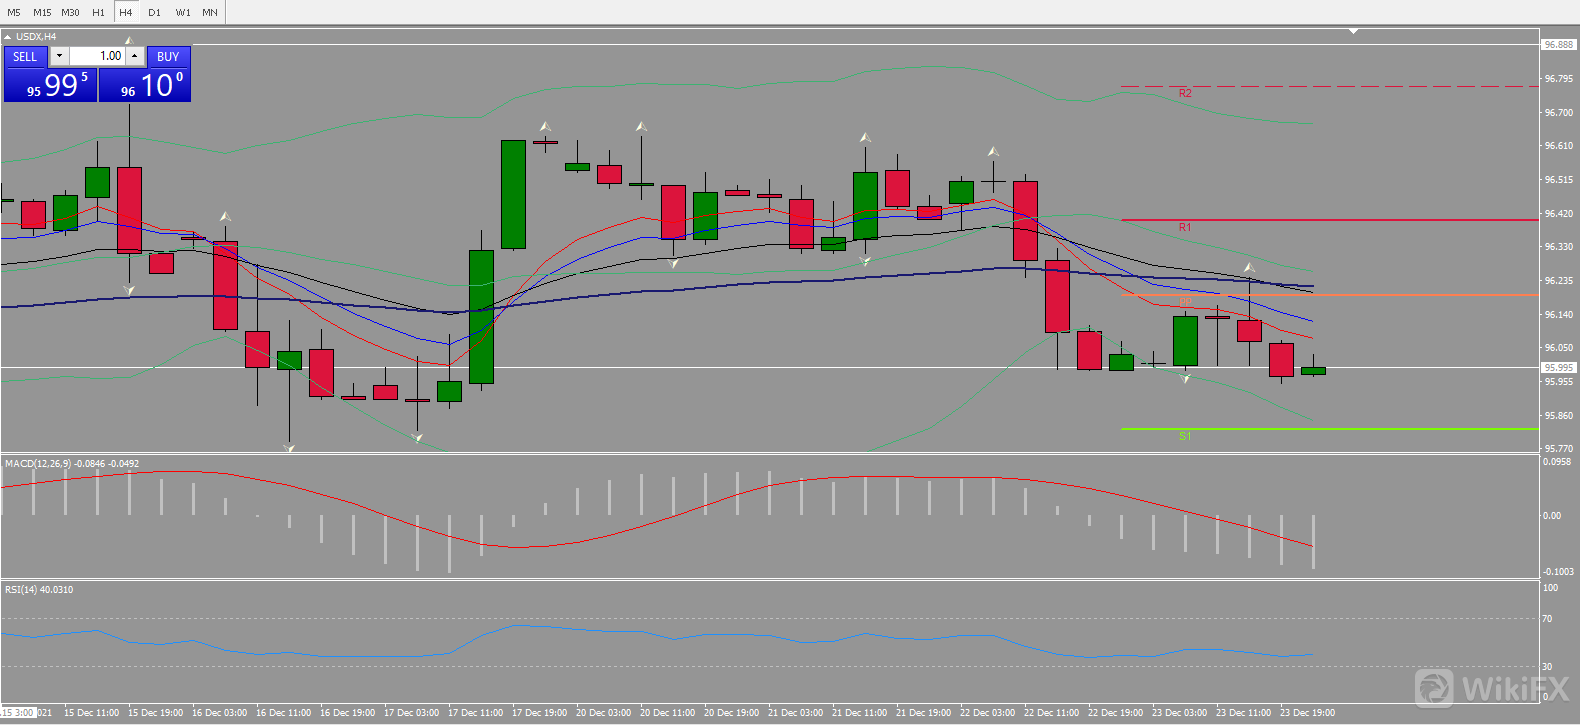1580x725 pixels.
Task: Decrease trade volume with the down arrow
Action: (x=59, y=56)
